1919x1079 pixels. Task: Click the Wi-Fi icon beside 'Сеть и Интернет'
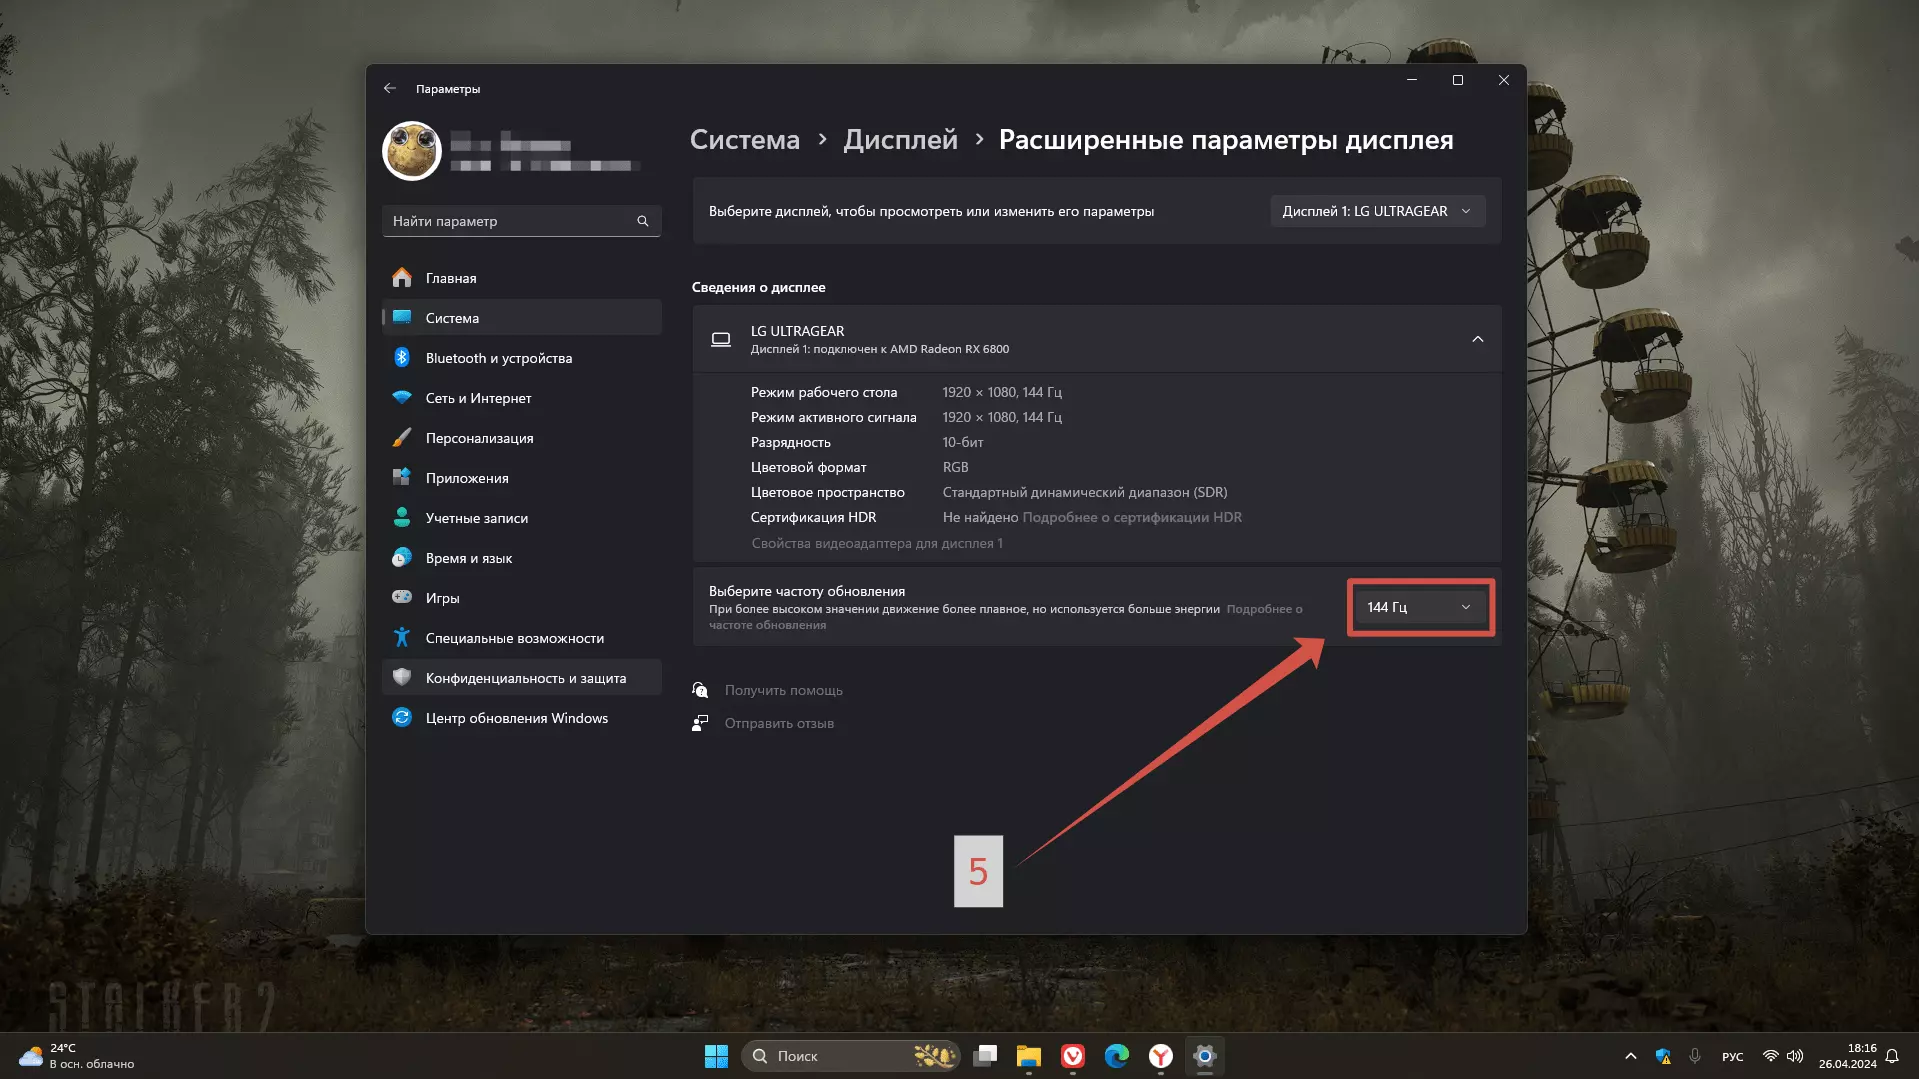pos(402,397)
